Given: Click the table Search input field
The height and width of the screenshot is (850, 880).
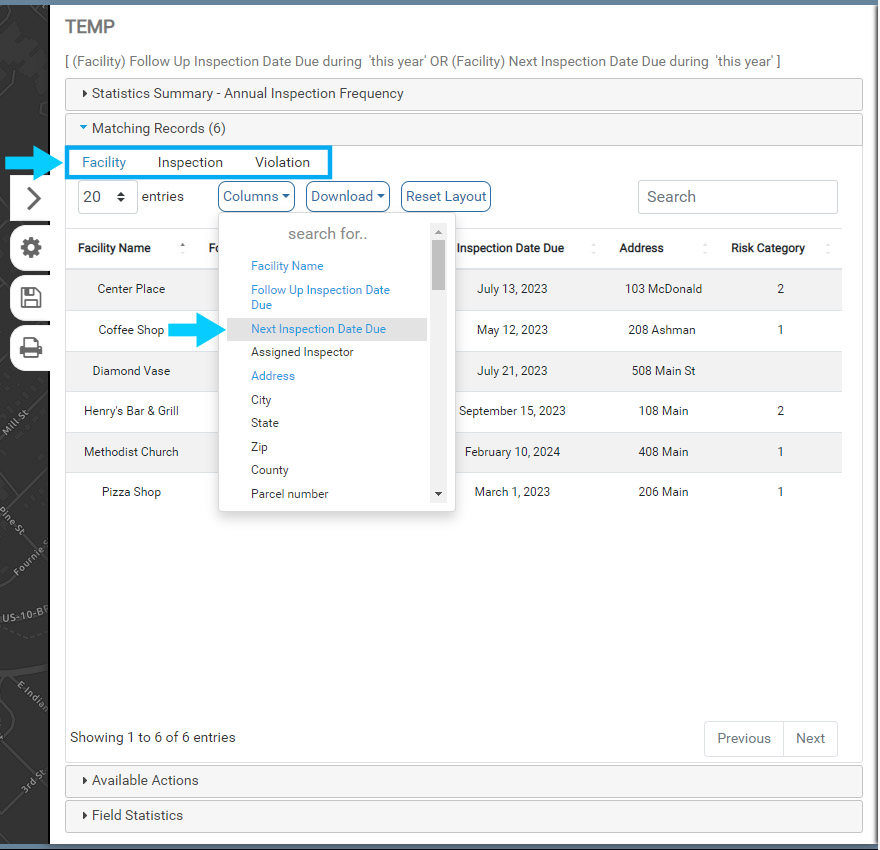Looking at the screenshot, I should 737,197.
